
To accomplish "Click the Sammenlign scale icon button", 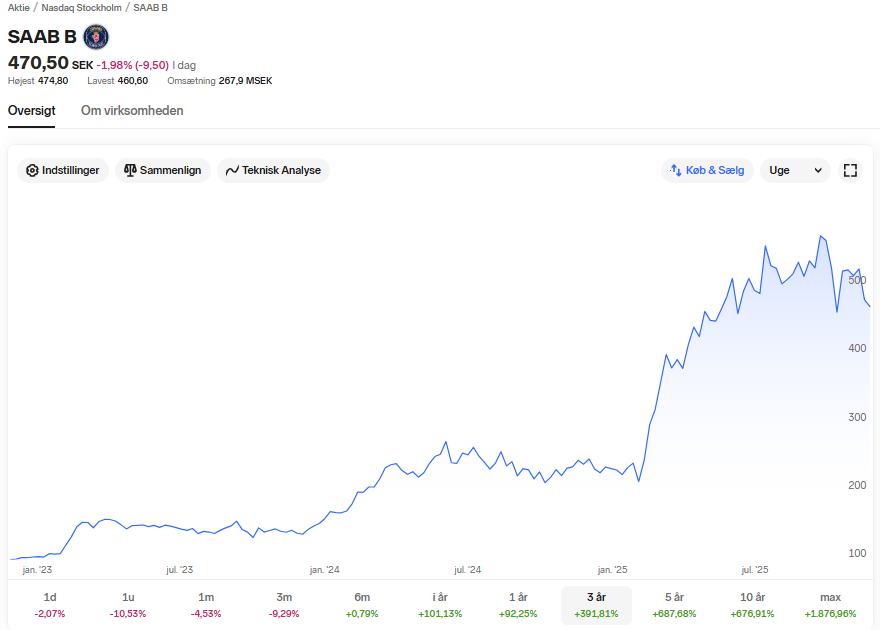I will tap(163, 170).
